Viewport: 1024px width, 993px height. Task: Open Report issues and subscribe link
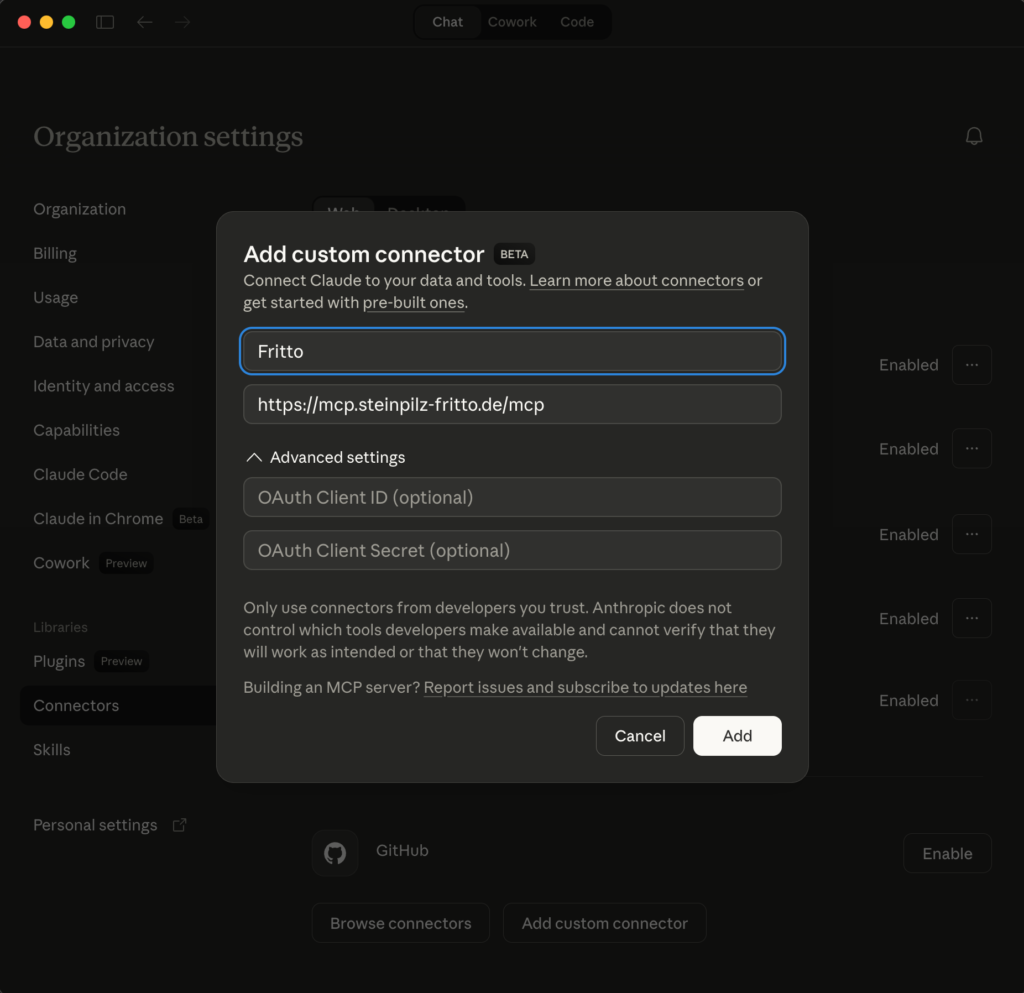(585, 688)
